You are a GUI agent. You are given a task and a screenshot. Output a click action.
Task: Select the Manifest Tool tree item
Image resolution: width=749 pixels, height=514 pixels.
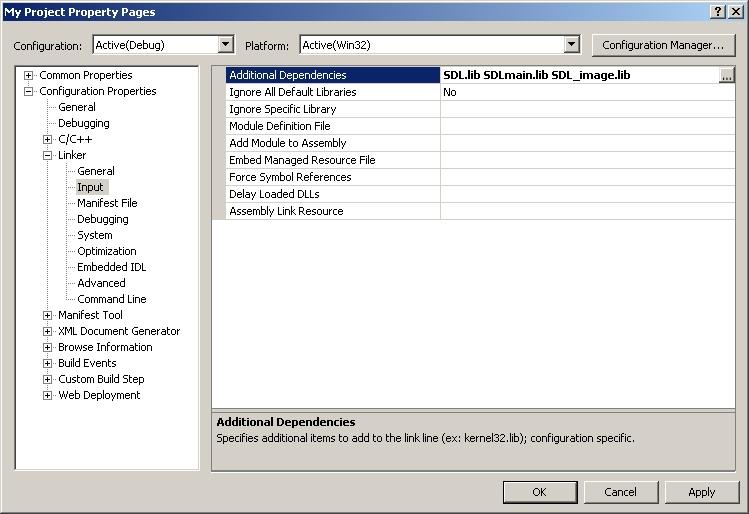point(90,315)
